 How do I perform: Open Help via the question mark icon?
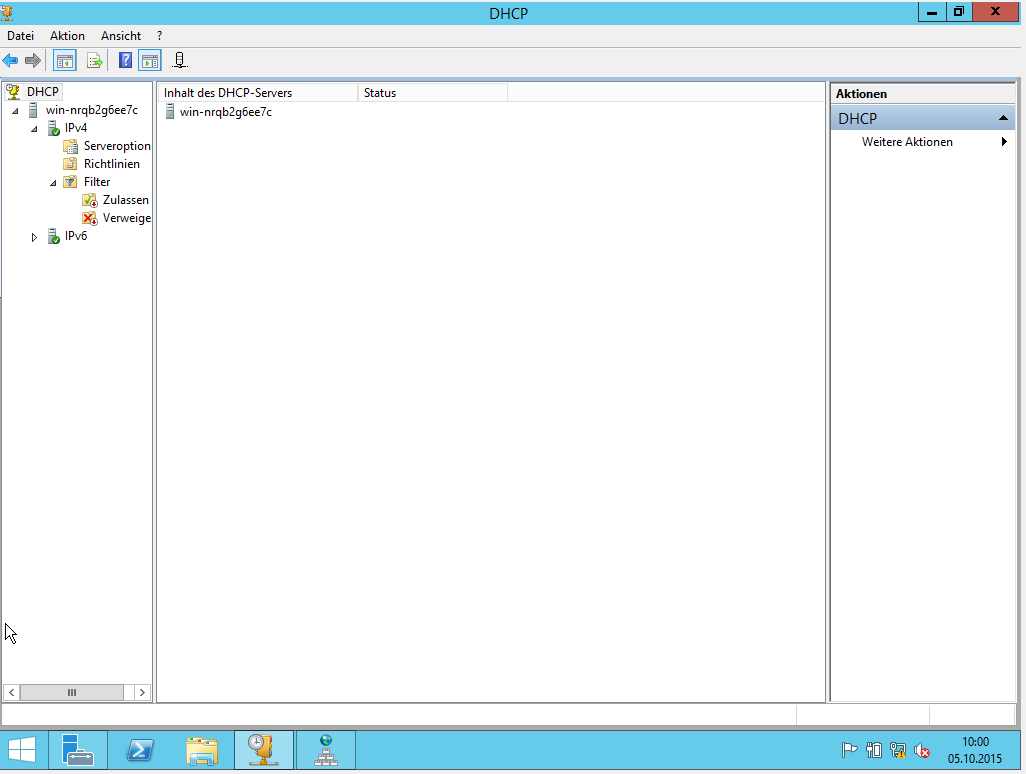pyautogui.click(x=125, y=61)
